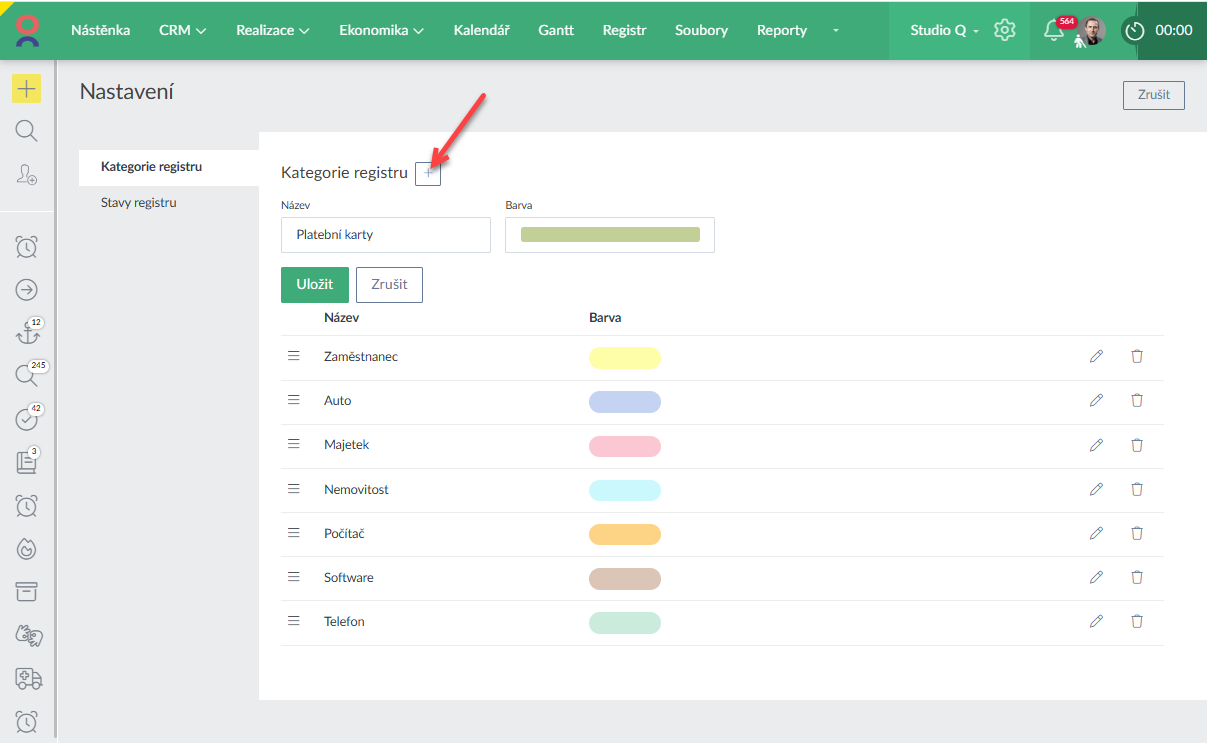The image size is (1207, 743).
Task: Expand the Realizace dropdown menu
Action: pyautogui.click(x=272, y=30)
